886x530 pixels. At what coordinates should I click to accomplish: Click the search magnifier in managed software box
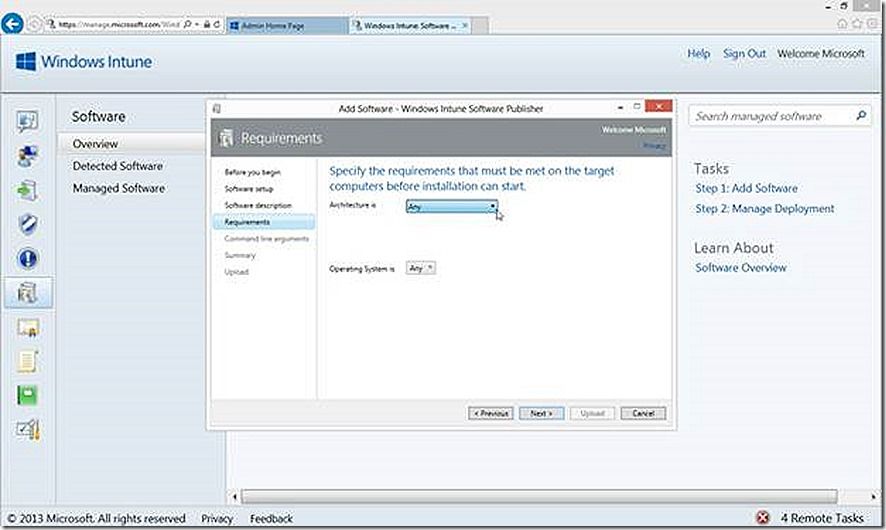click(861, 115)
